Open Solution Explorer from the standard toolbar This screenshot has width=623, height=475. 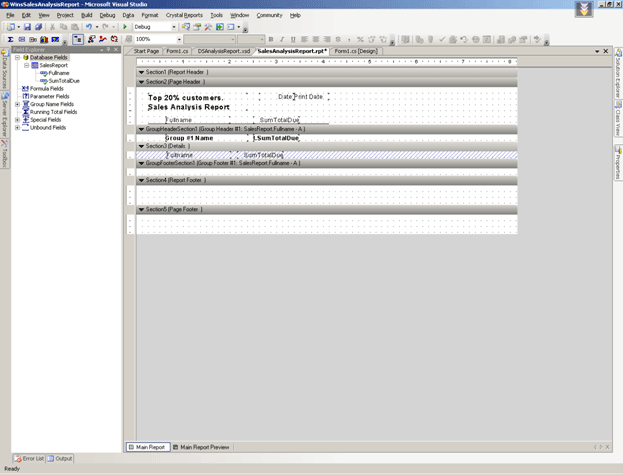click(x=186, y=27)
